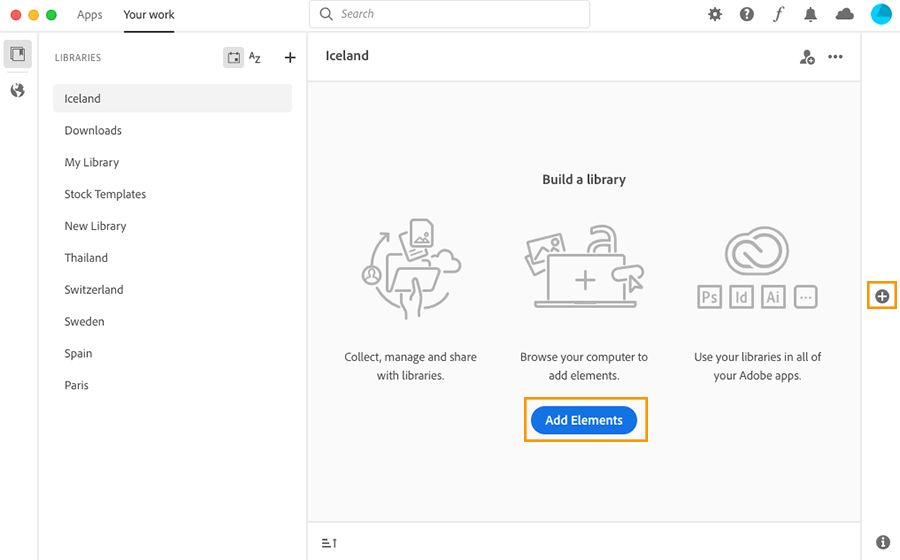The width and height of the screenshot is (900, 560).
Task: Open the sort order menu at bottom
Action: (x=329, y=543)
